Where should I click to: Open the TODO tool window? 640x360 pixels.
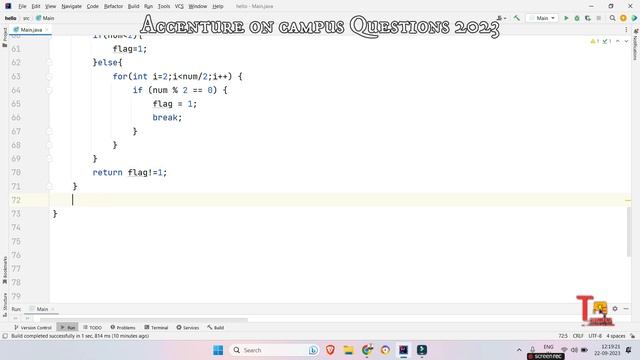[92, 327]
